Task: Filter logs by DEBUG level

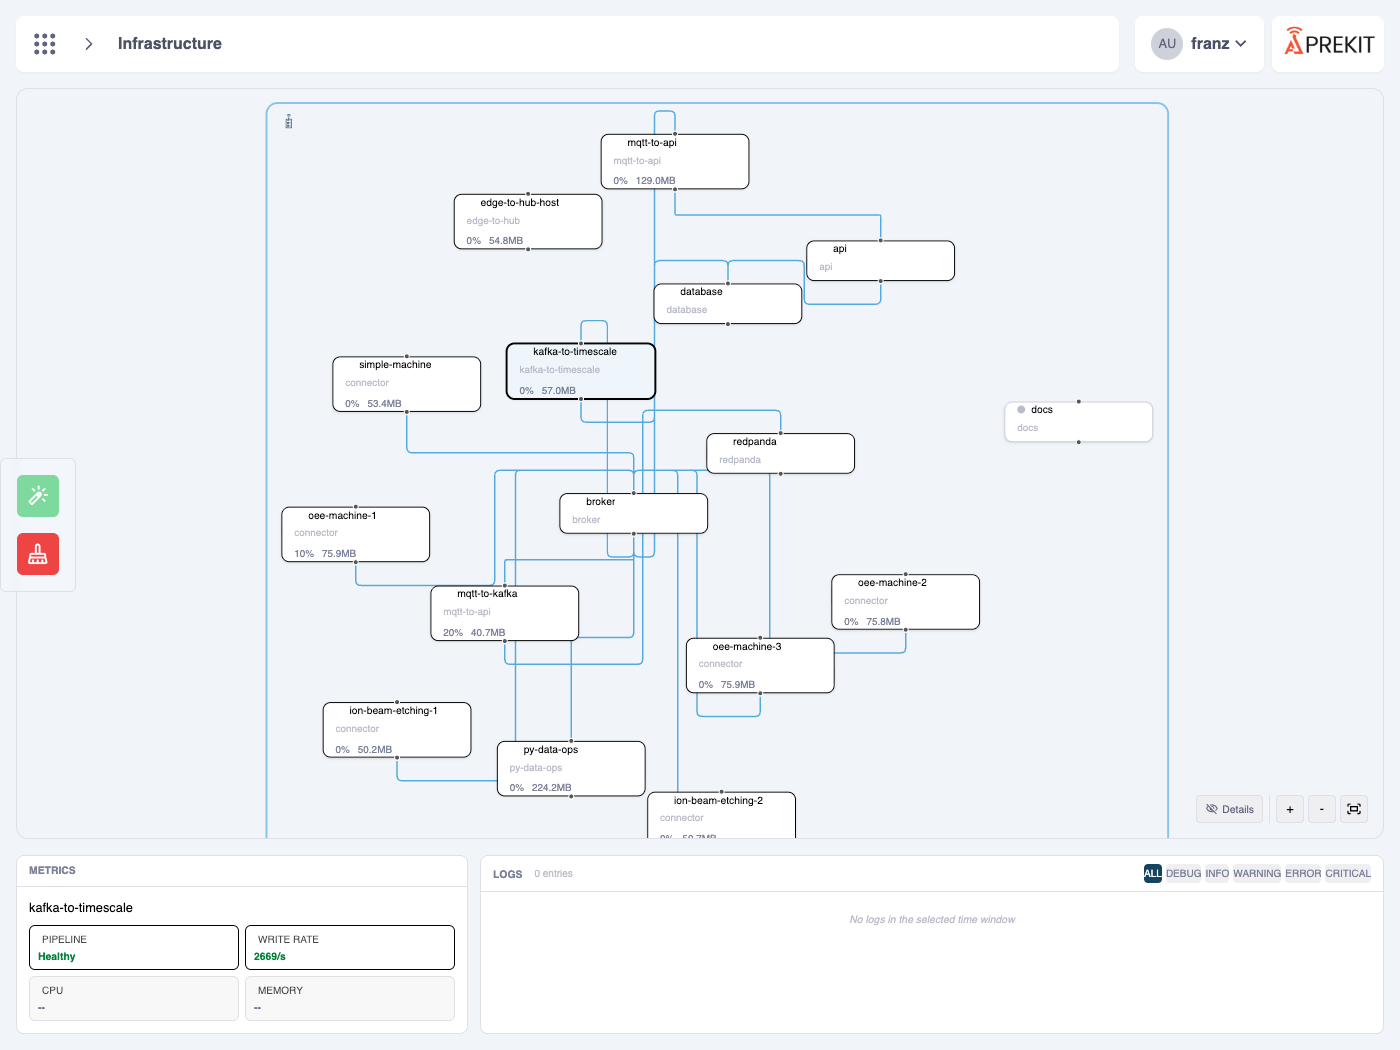Action: [1183, 873]
